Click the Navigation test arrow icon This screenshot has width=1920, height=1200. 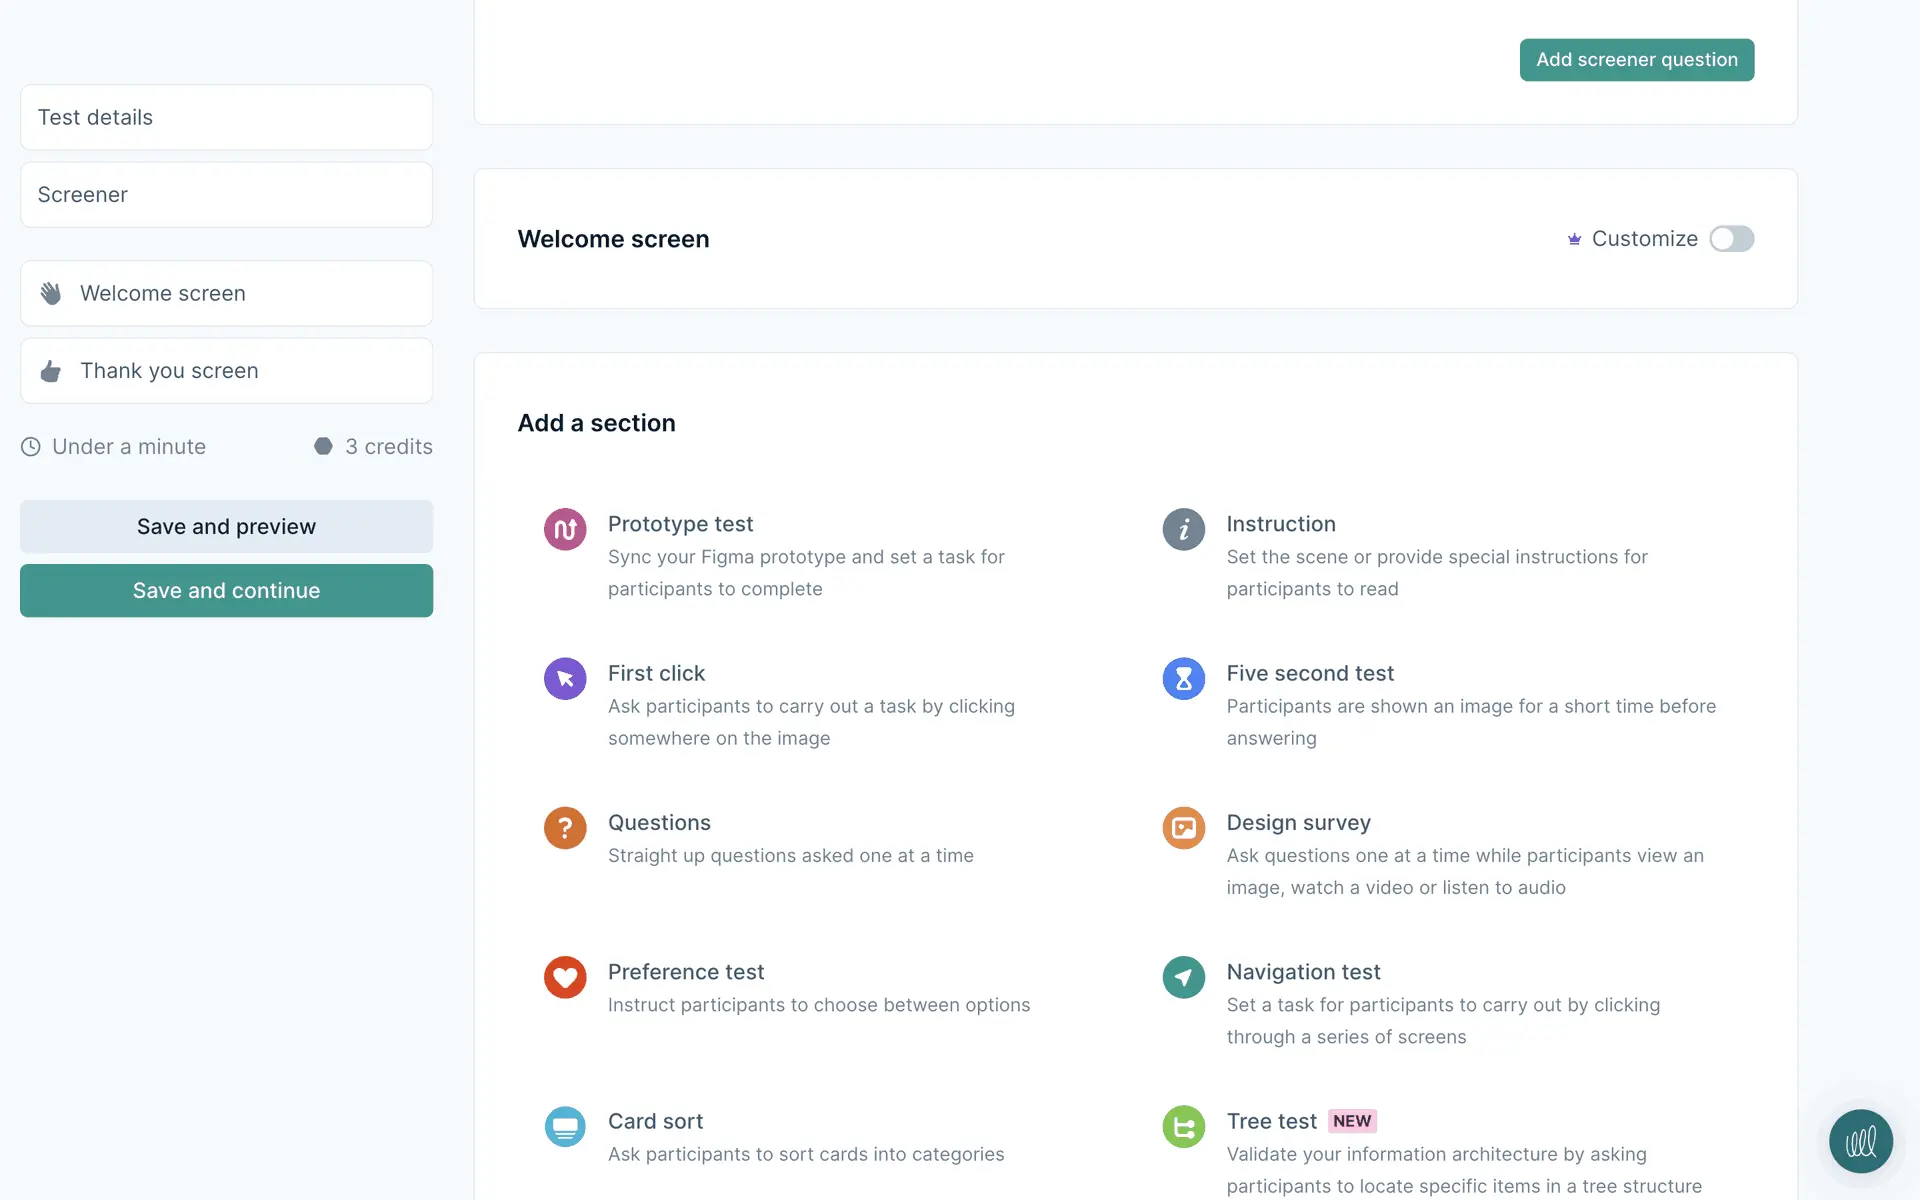[x=1183, y=977]
